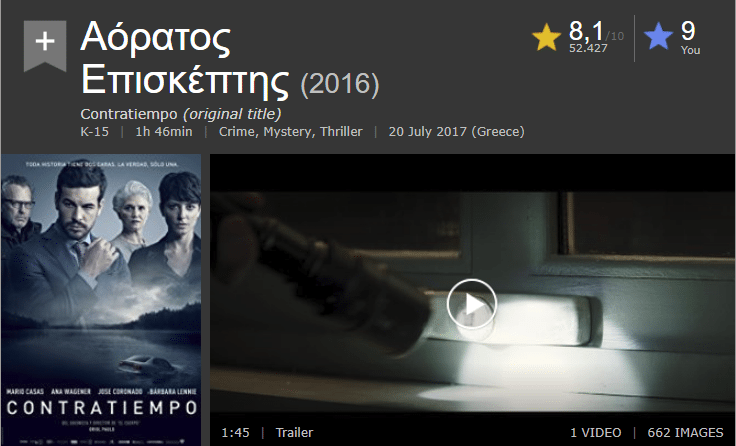The image size is (736, 446).
Task: Click the blue 'You' rating star
Action: (x=658, y=36)
